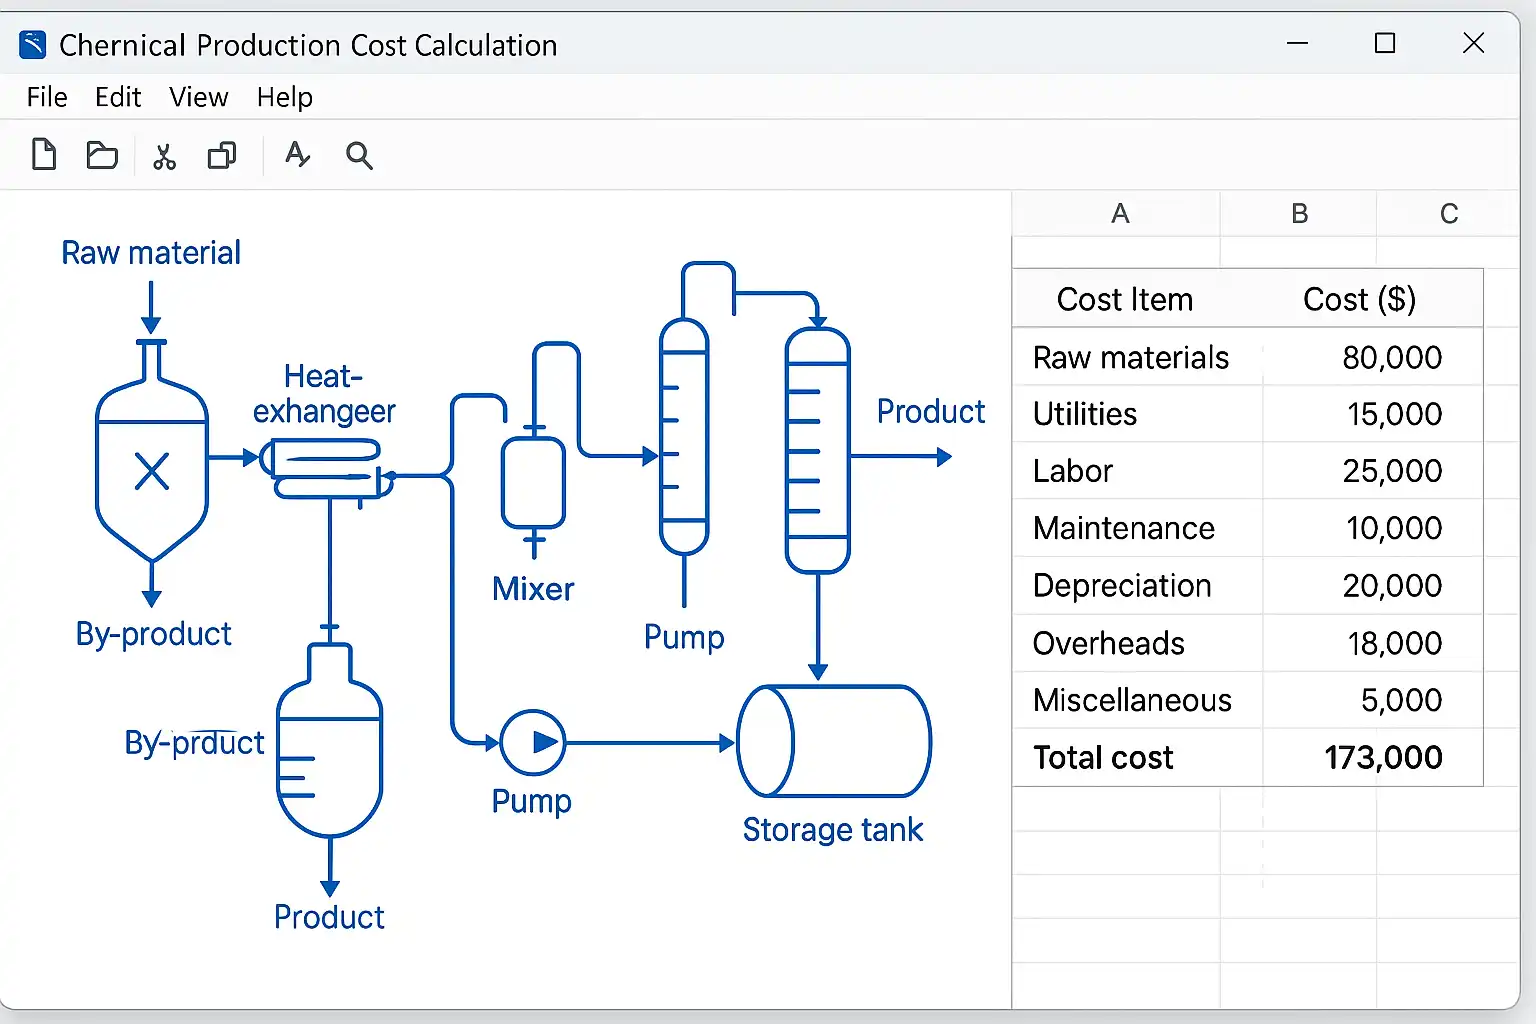
Task: Open the File menu
Action: click(47, 97)
